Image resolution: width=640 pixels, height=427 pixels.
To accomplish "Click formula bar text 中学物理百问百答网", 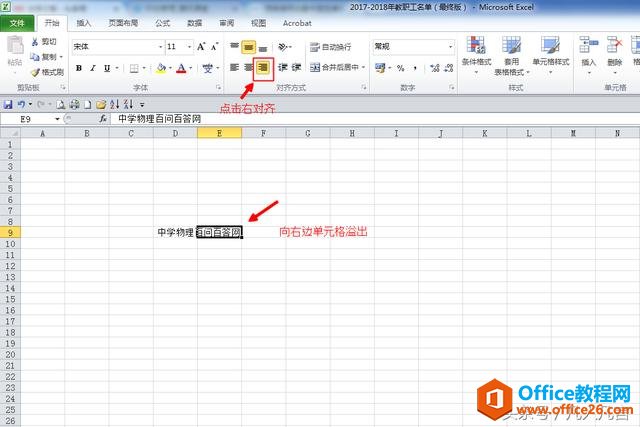I will click(160, 119).
